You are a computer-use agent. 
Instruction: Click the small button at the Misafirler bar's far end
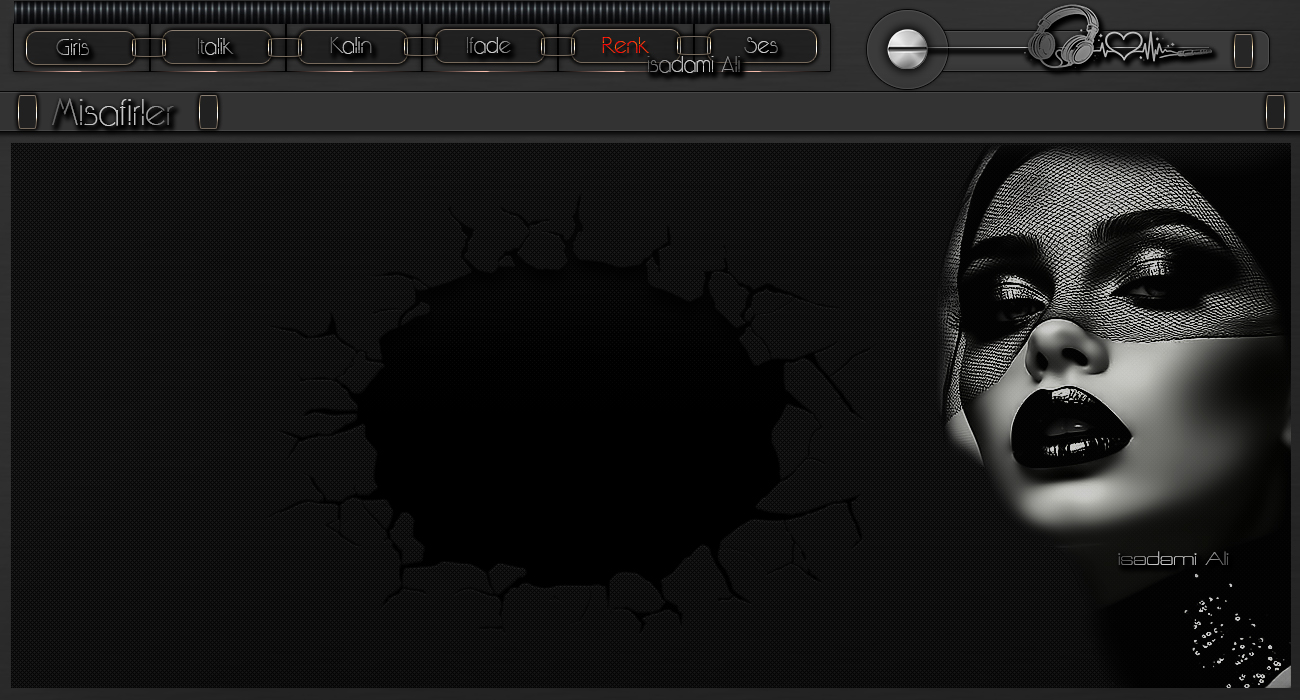pyautogui.click(x=1275, y=112)
